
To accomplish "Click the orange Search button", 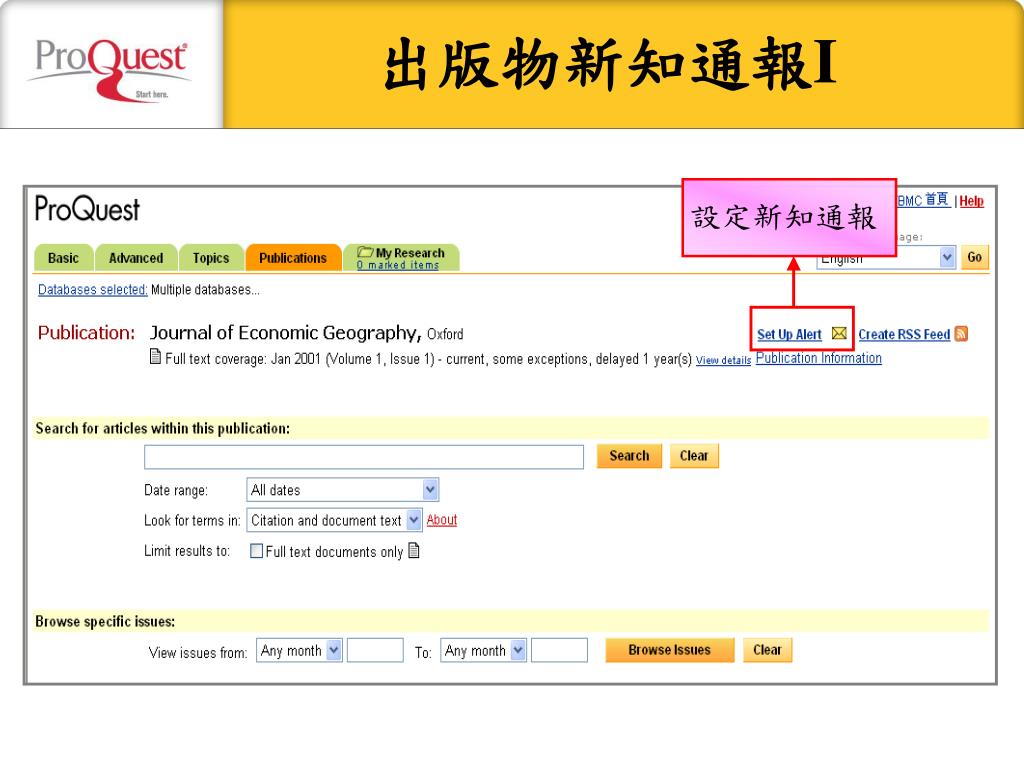I will 629,456.
